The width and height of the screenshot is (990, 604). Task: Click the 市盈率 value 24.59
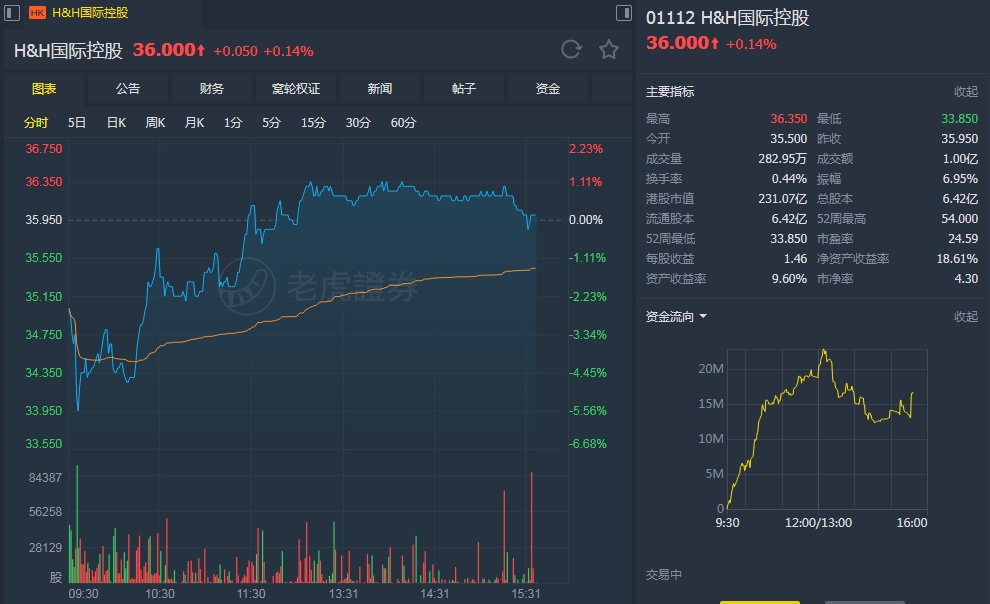click(x=963, y=239)
